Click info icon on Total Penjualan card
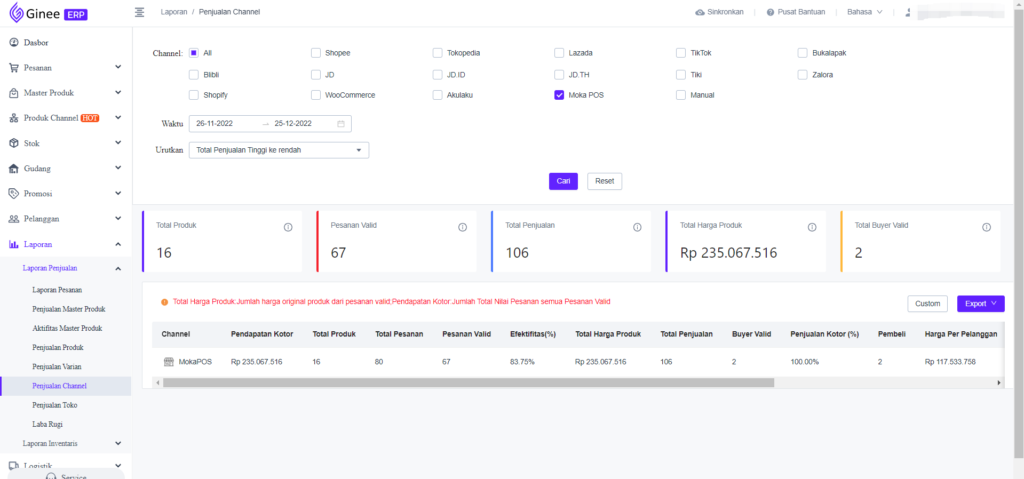This screenshot has height=479, width=1024. (x=637, y=227)
